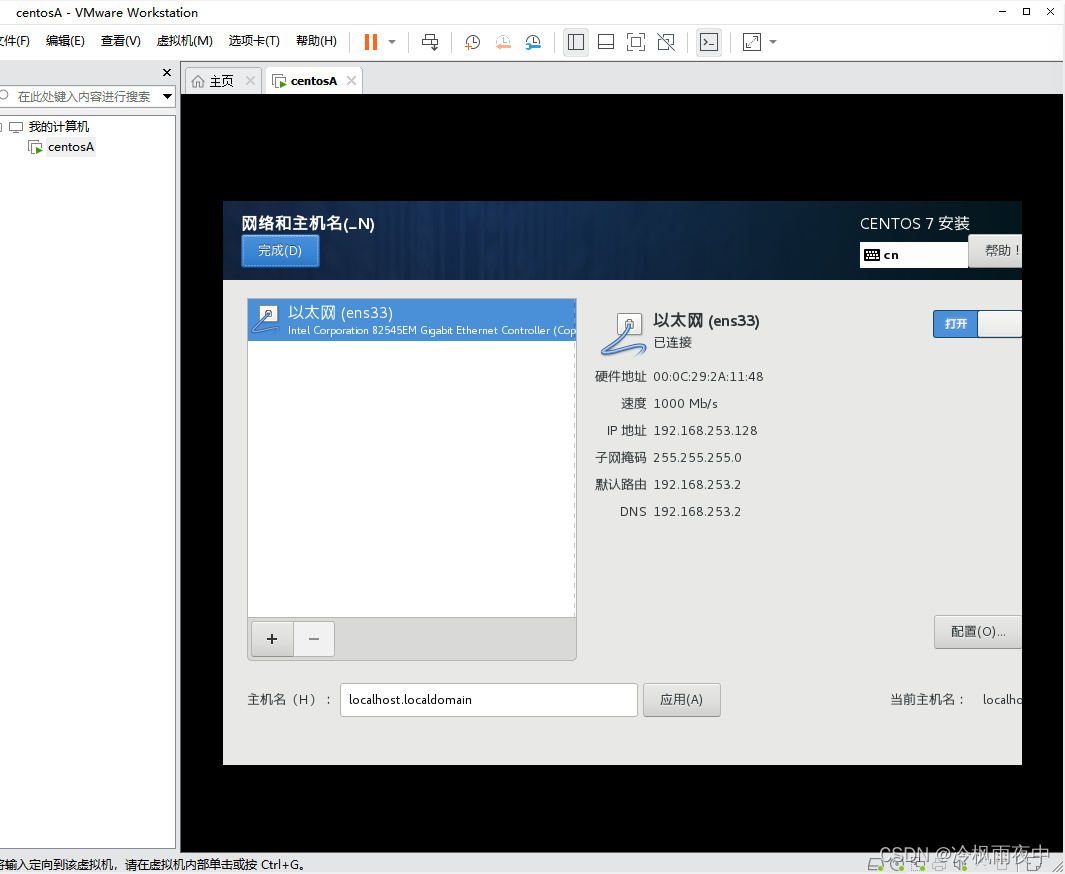
Task: Select centosA in the library tree
Action: (71, 147)
